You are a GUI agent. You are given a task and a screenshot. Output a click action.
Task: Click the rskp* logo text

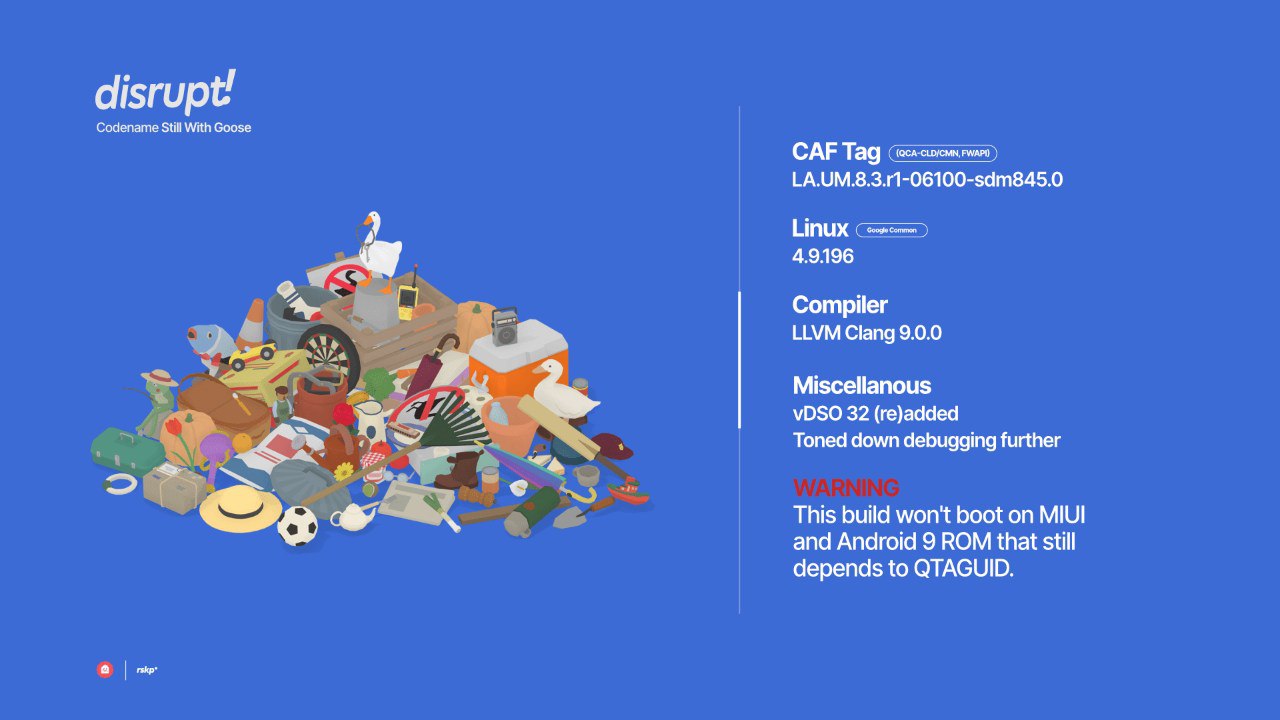(x=147, y=670)
